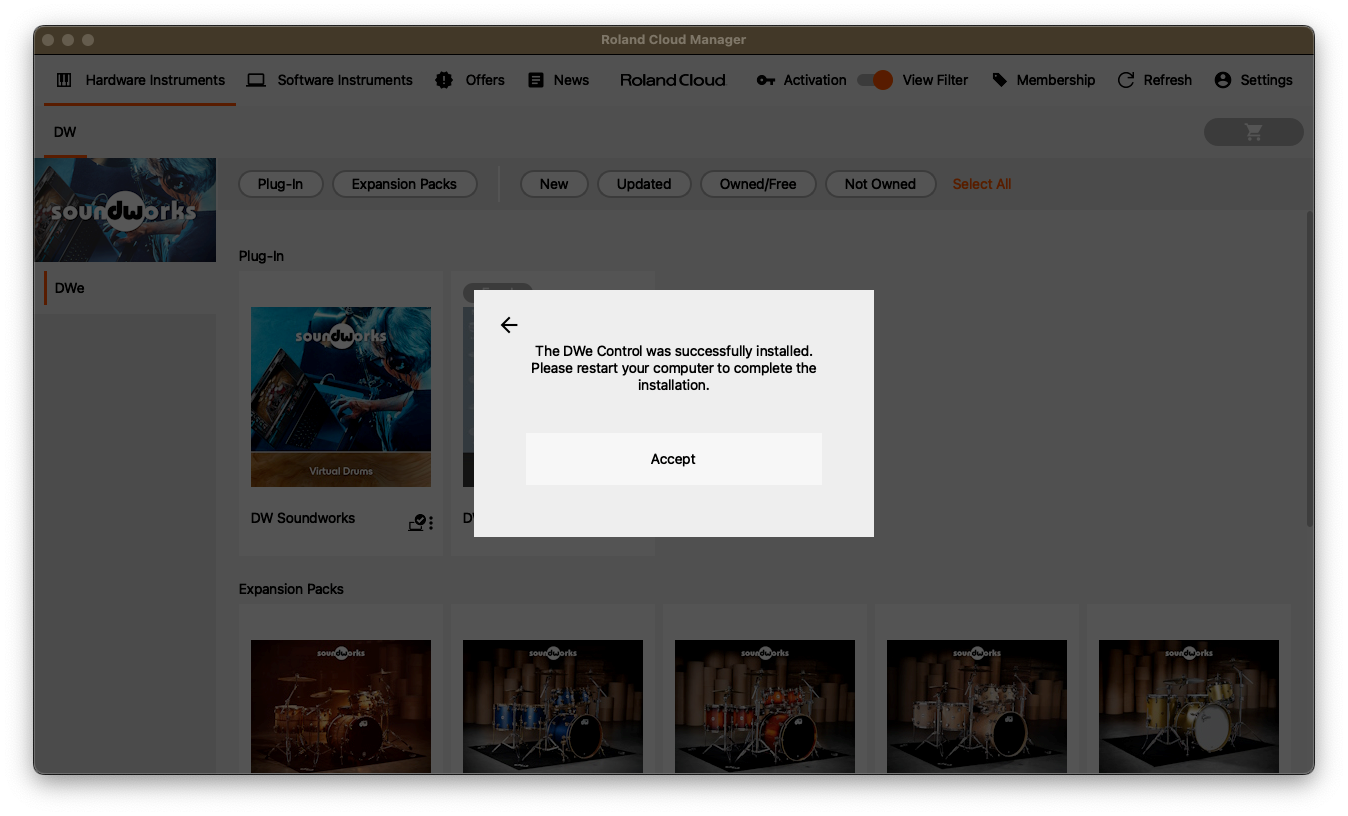Open the blue drum kit expansion pack
The image size is (1348, 816).
(x=553, y=706)
